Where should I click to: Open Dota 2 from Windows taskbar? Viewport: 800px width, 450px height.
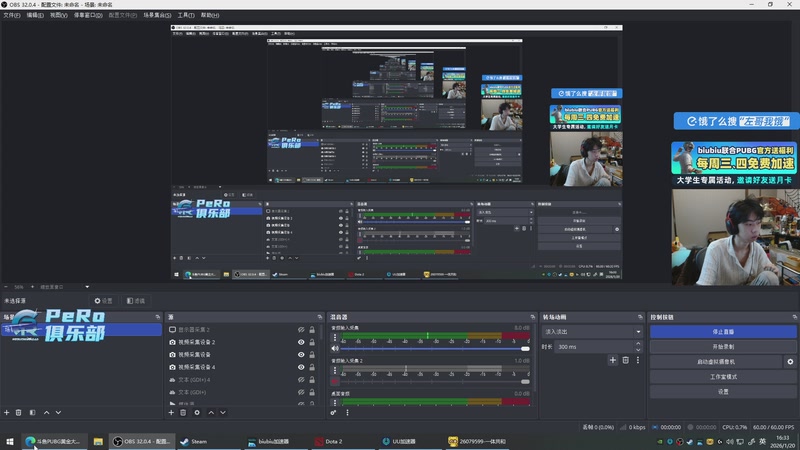343,441
